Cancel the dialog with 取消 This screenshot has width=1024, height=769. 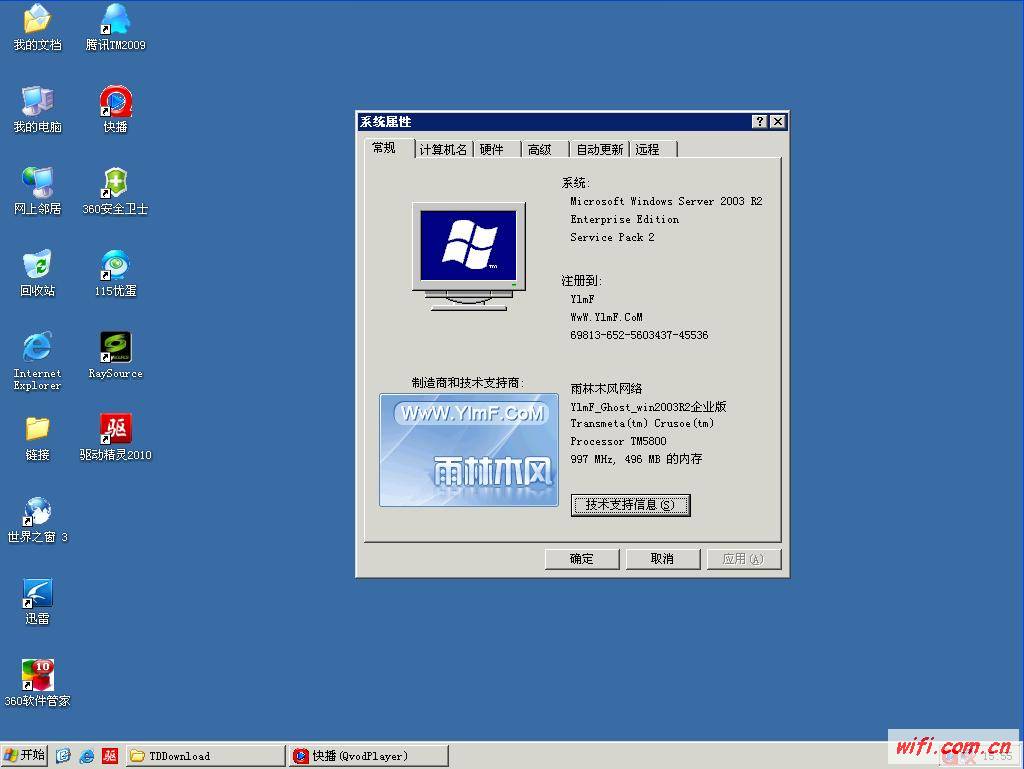(x=663, y=559)
